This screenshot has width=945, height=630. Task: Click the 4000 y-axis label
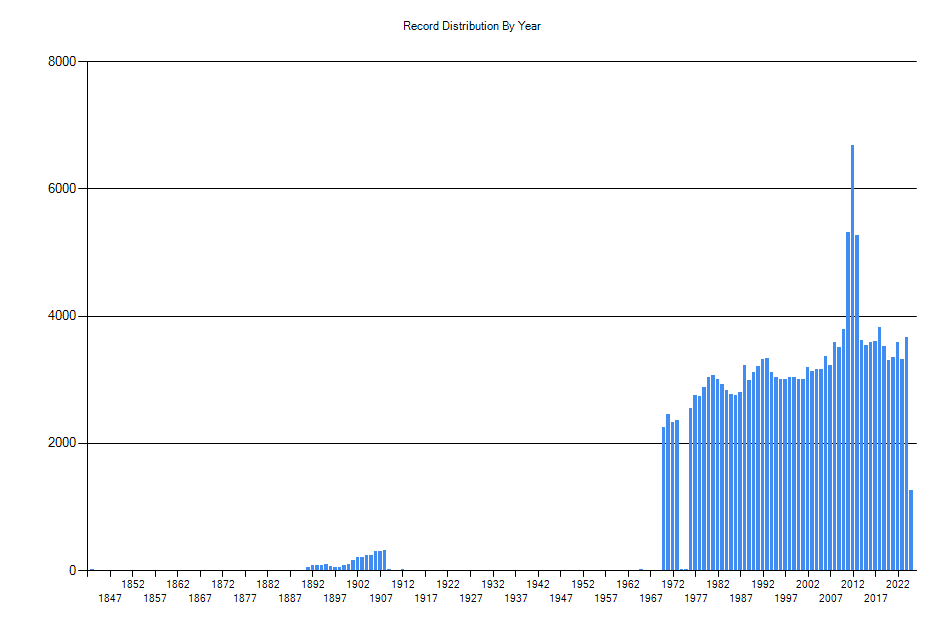[x=61, y=316]
